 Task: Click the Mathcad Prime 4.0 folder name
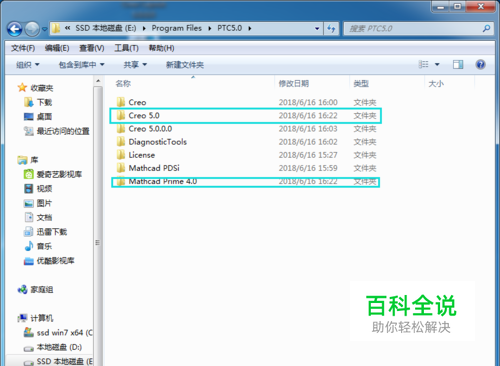(163, 181)
